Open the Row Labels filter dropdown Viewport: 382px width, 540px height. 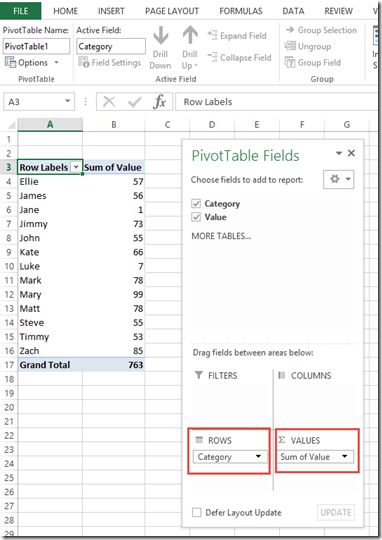pos(76,167)
